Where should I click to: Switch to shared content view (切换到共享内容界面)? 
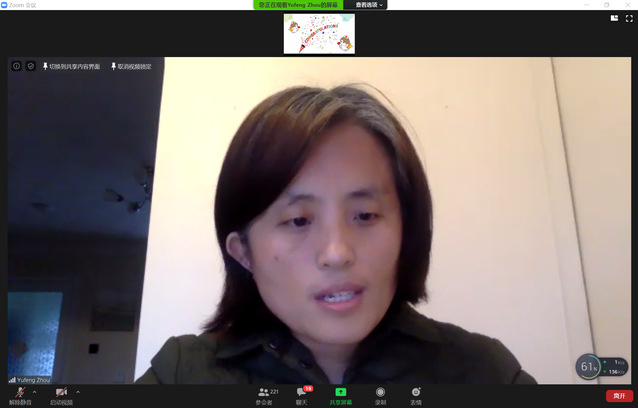click(71, 66)
